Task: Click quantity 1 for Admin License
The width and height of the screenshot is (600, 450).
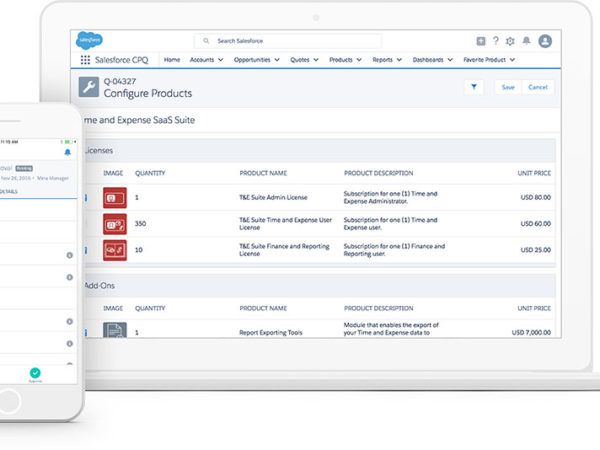Action: 137,197
